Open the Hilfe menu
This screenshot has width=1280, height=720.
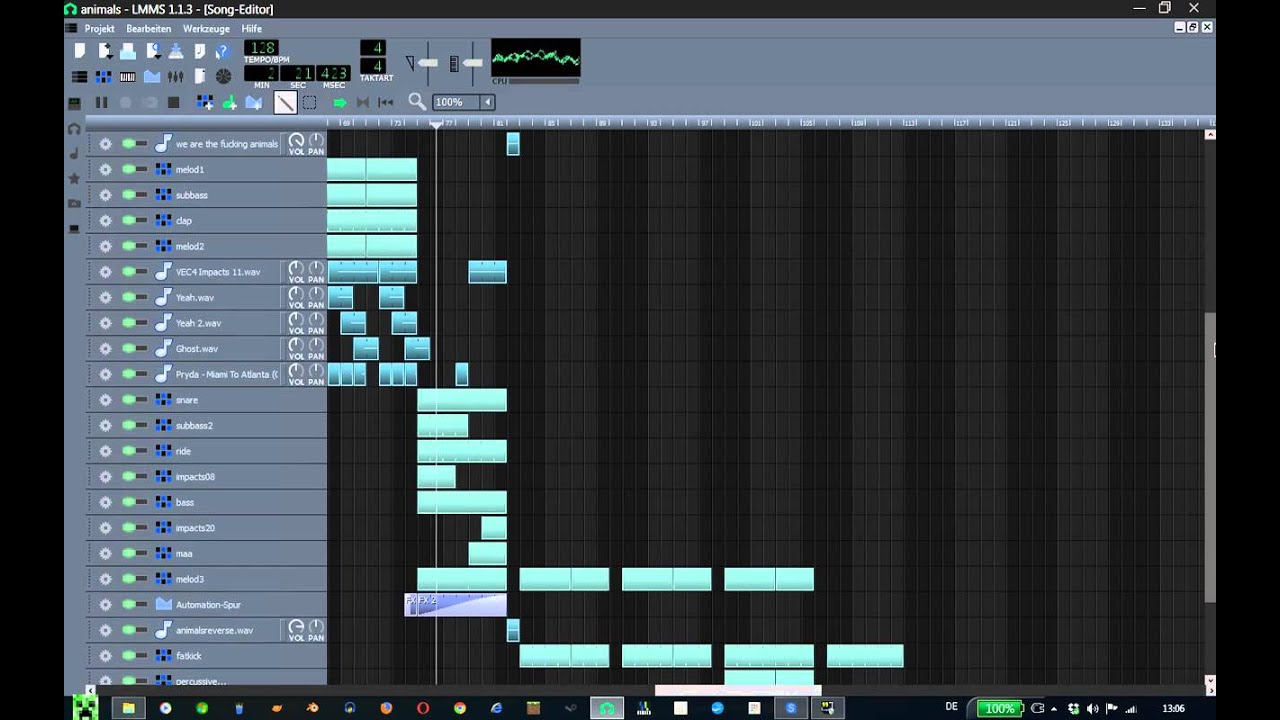click(251, 29)
